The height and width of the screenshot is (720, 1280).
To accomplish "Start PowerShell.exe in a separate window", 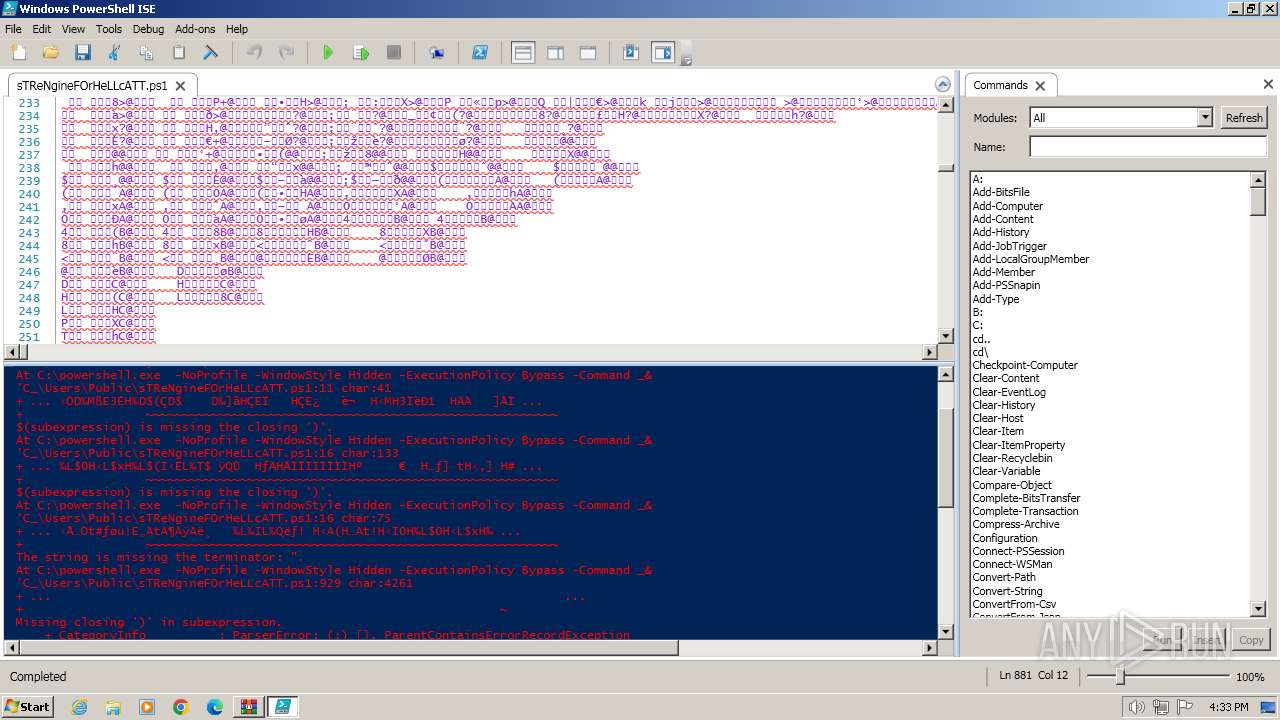I will coord(480,52).
